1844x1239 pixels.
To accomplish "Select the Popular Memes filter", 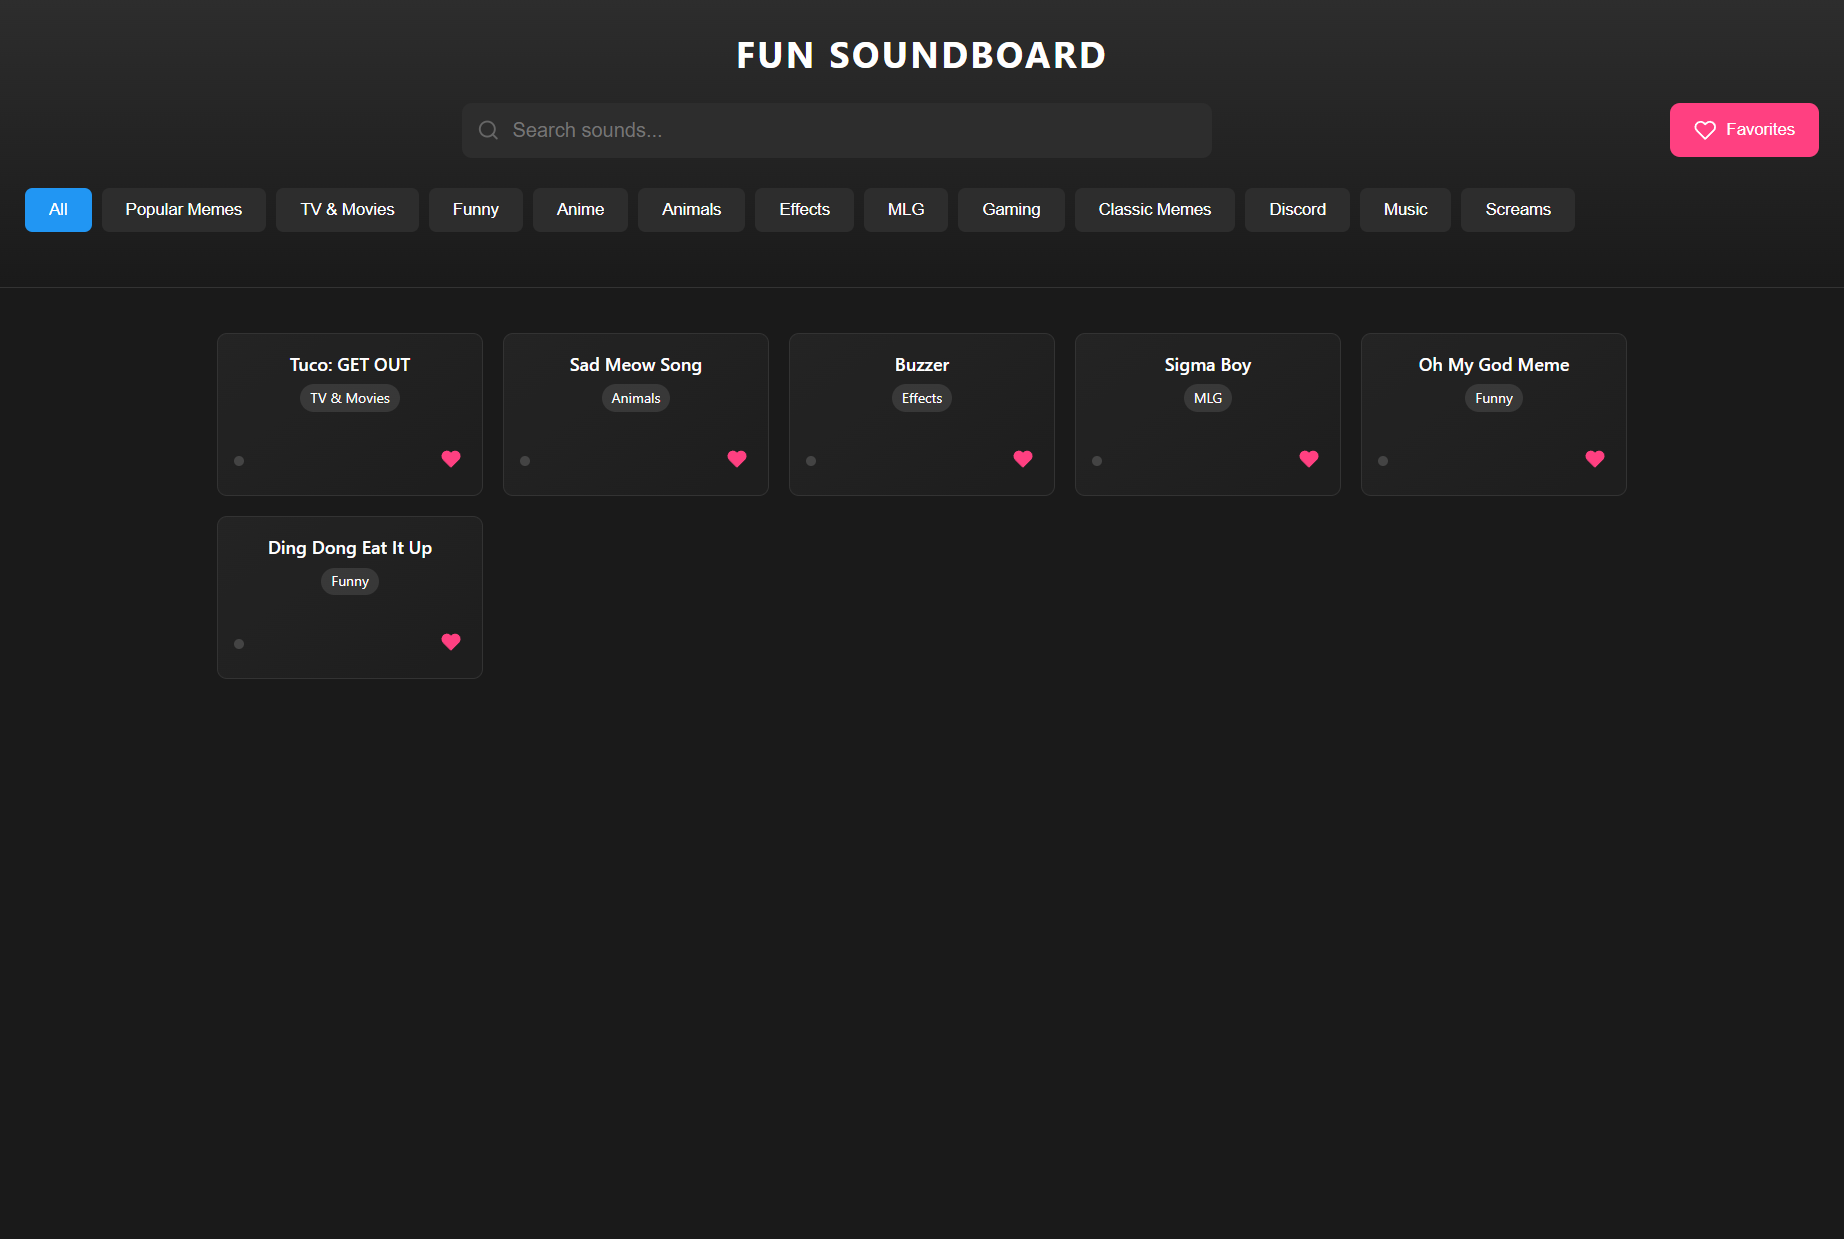I will tap(183, 209).
